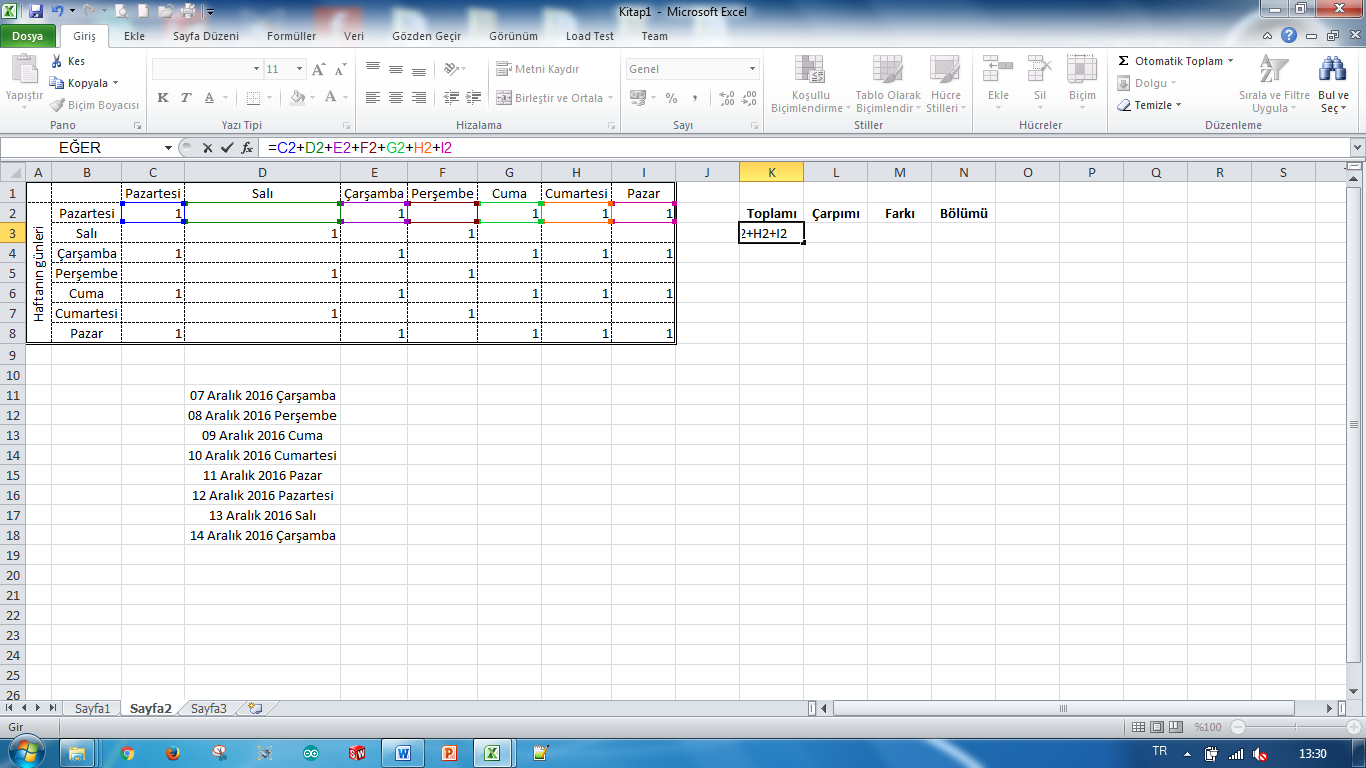Click the zoom out minus button
Viewport: 1366px width, 768px height.
click(1238, 727)
